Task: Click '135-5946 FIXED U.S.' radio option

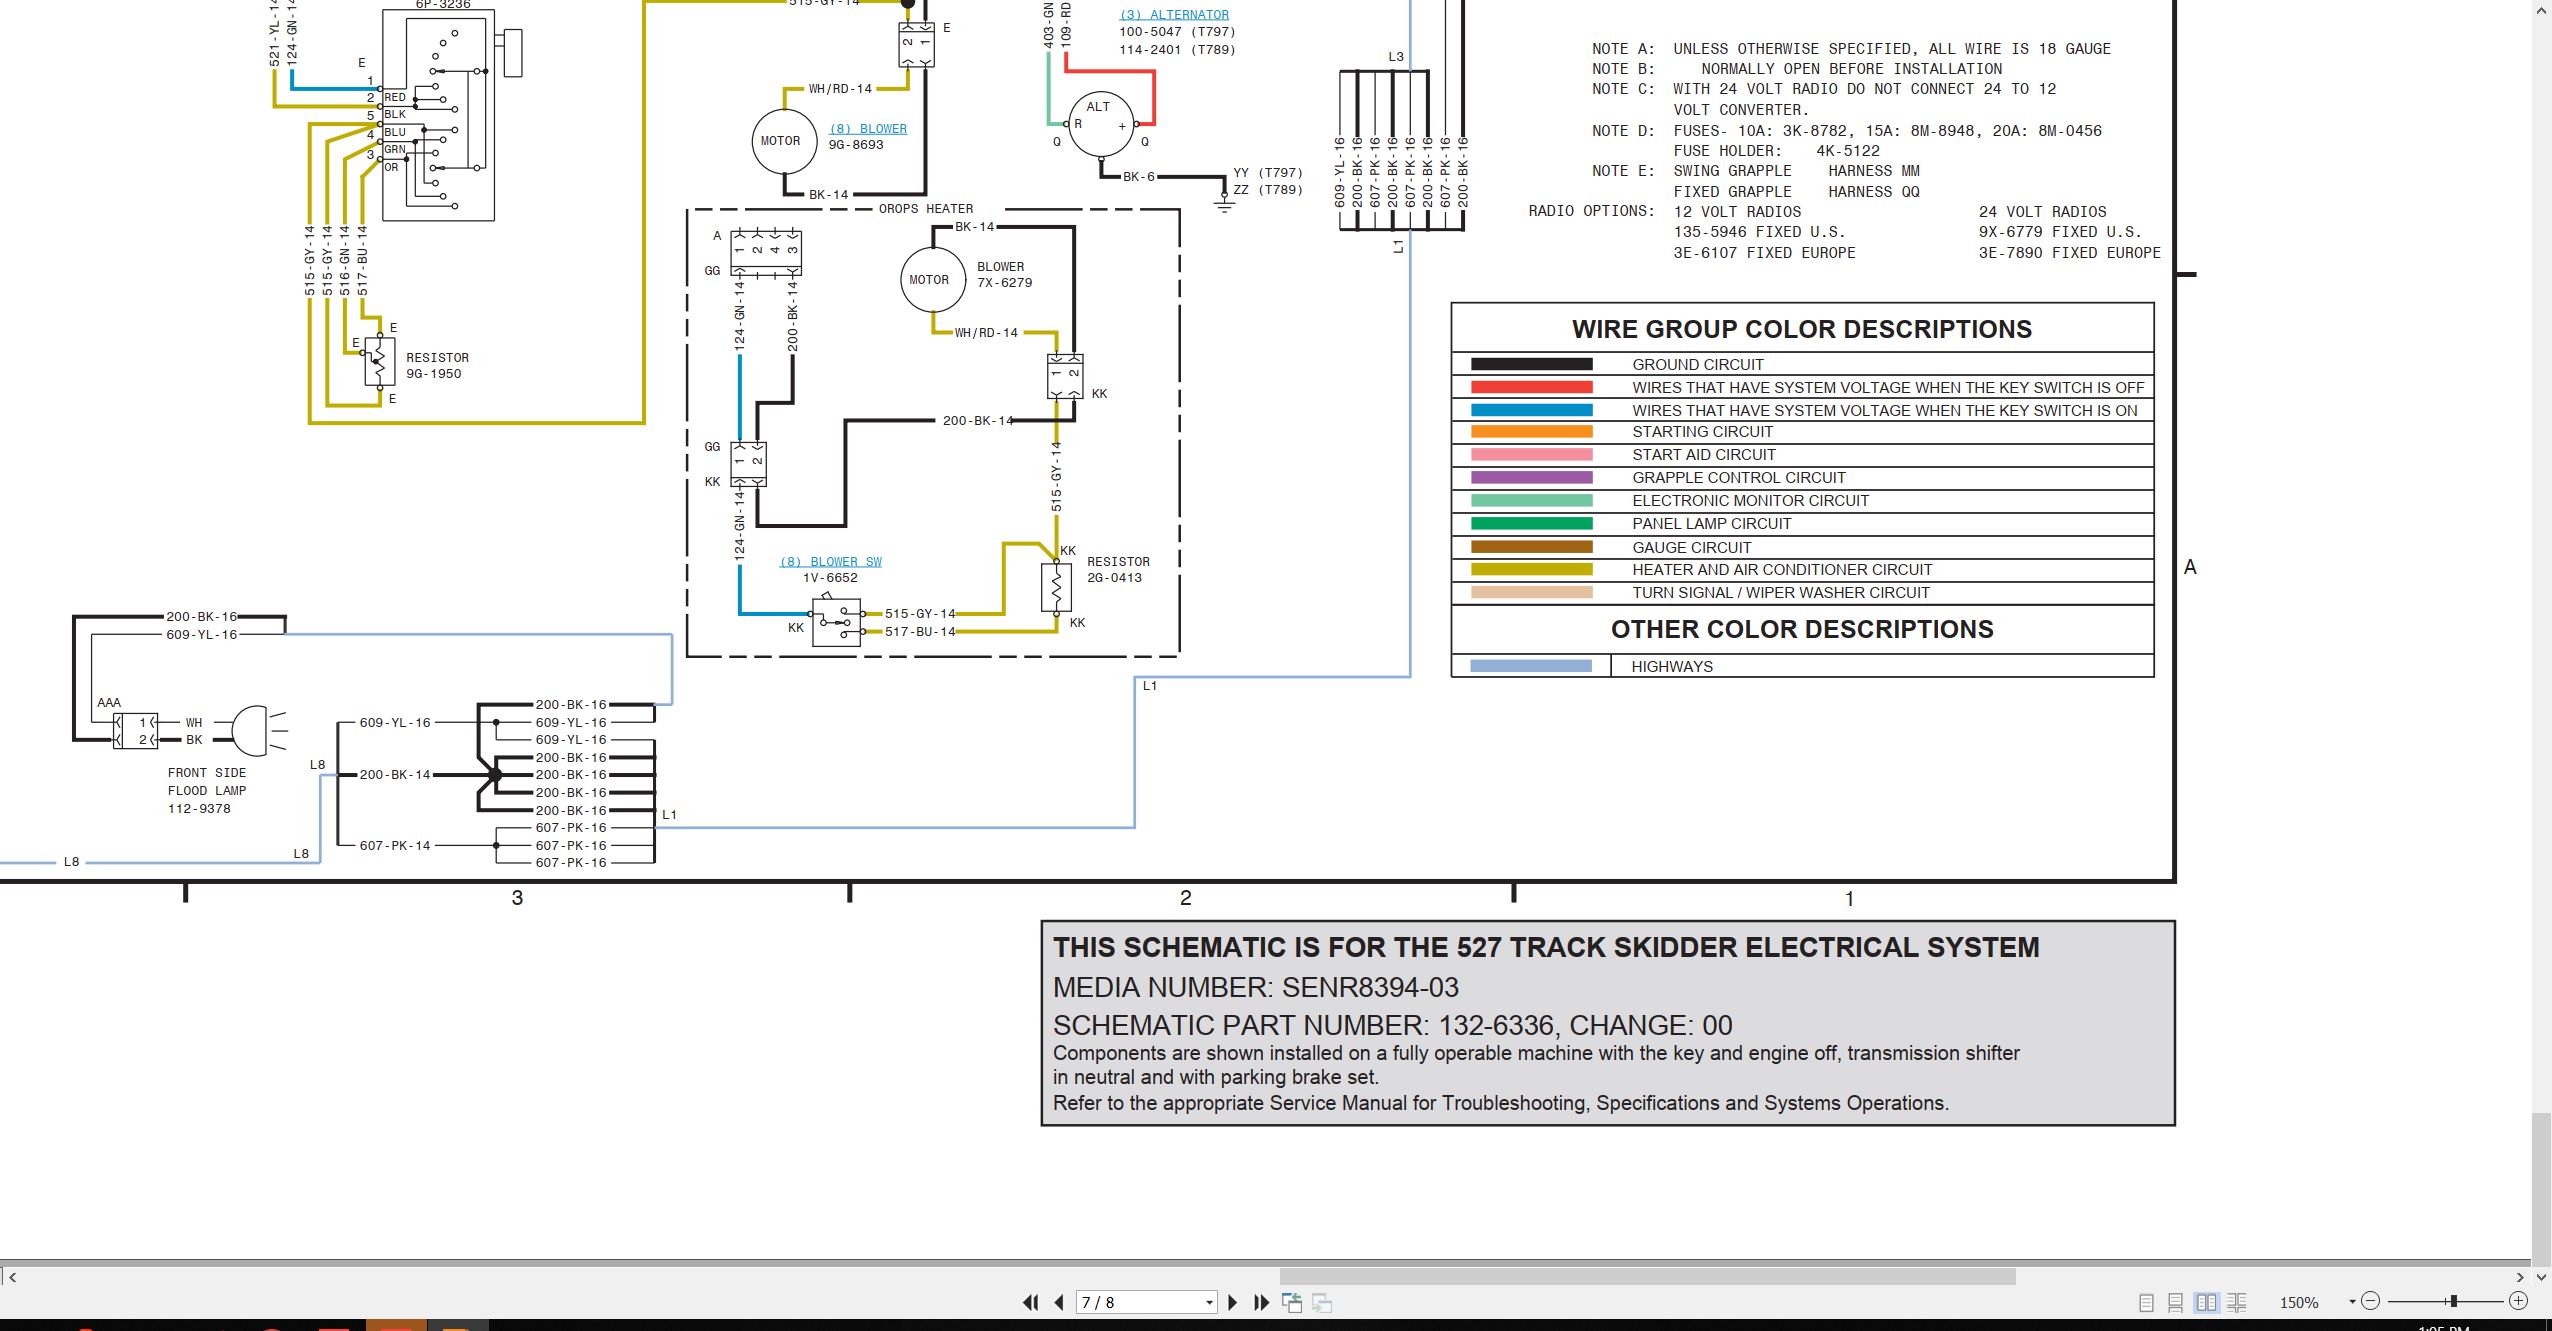Action: tap(1760, 232)
